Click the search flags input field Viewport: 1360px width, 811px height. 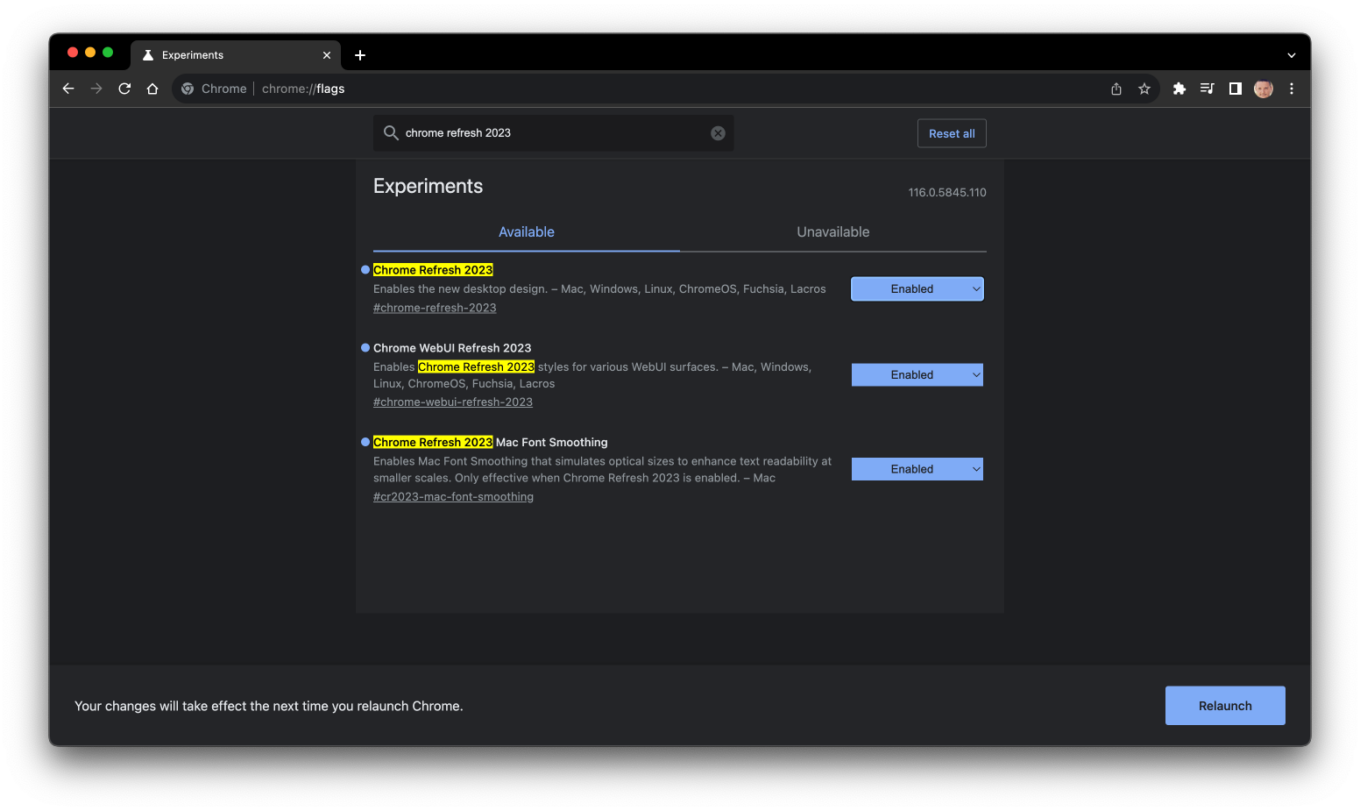tap(553, 133)
